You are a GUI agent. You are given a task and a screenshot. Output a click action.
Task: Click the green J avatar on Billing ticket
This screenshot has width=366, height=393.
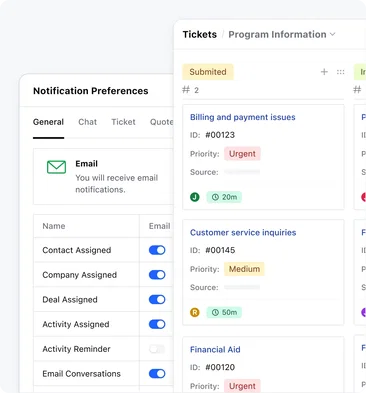[x=195, y=197]
